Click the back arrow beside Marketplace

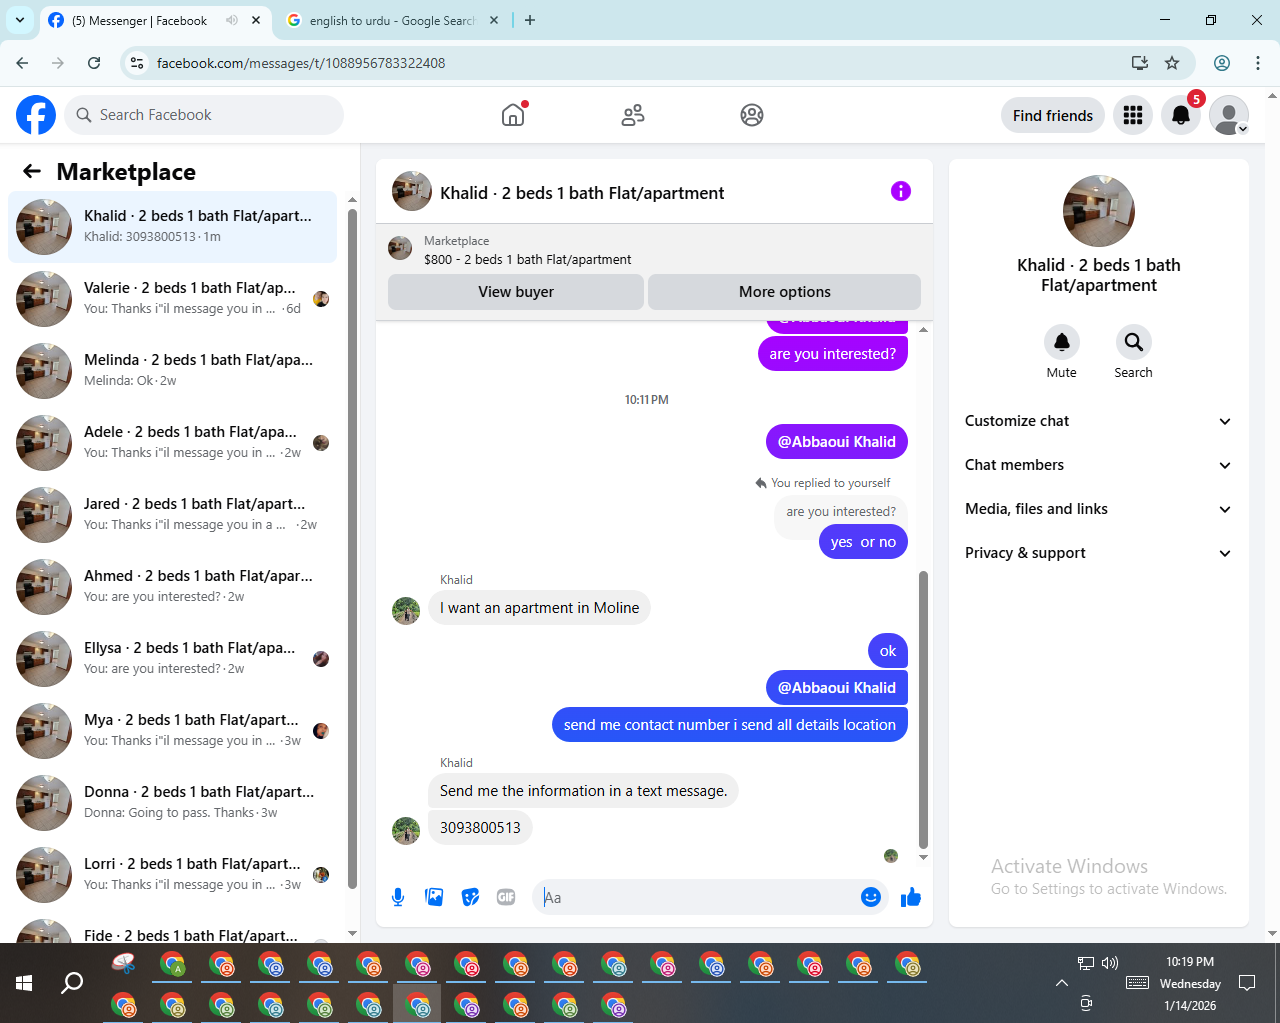point(32,171)
